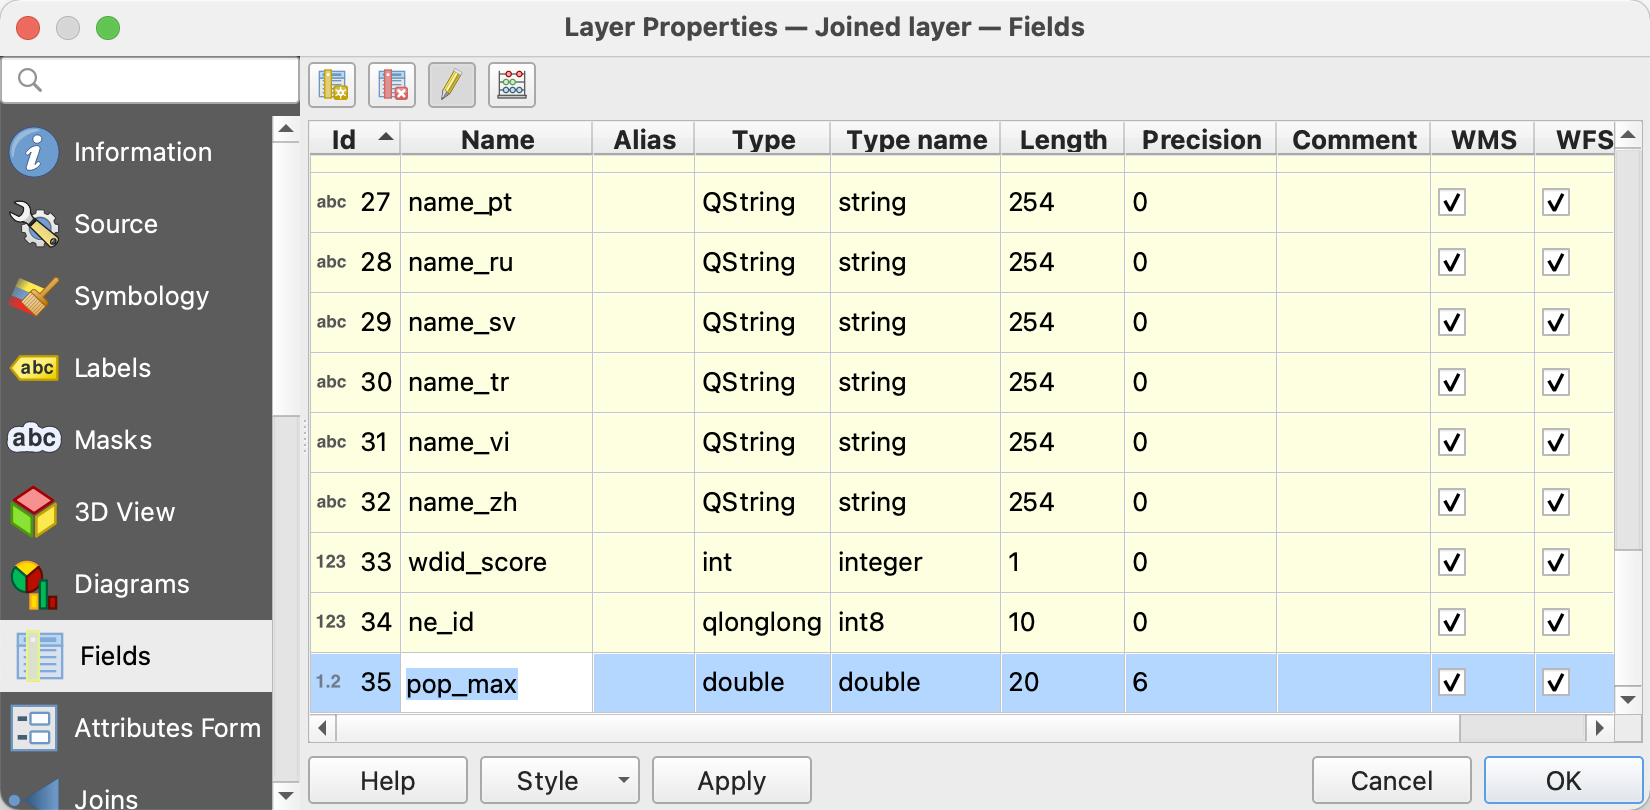Open the Style button dropdown arrow

[623, 780]
